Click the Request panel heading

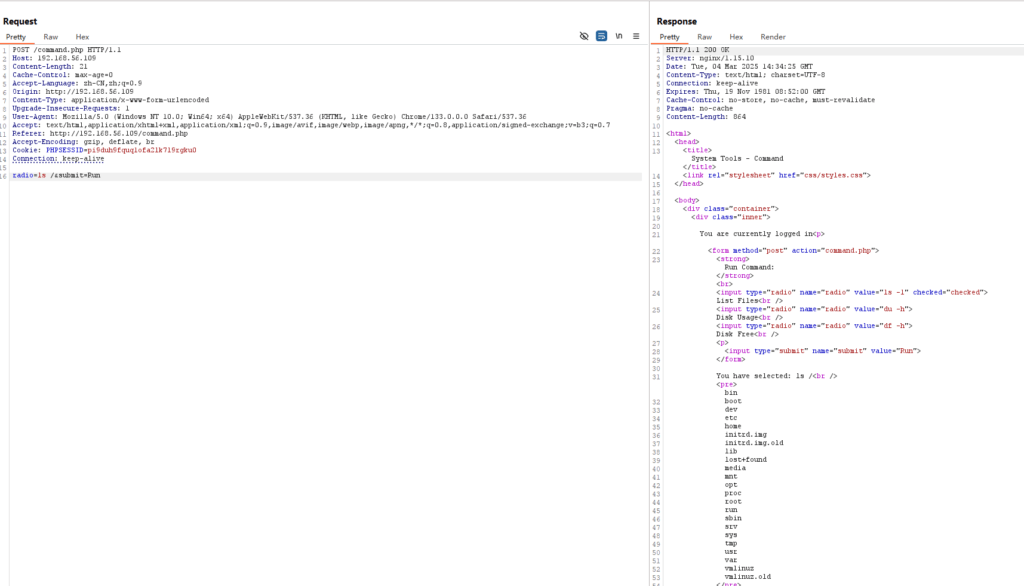(x=20, y=22)
